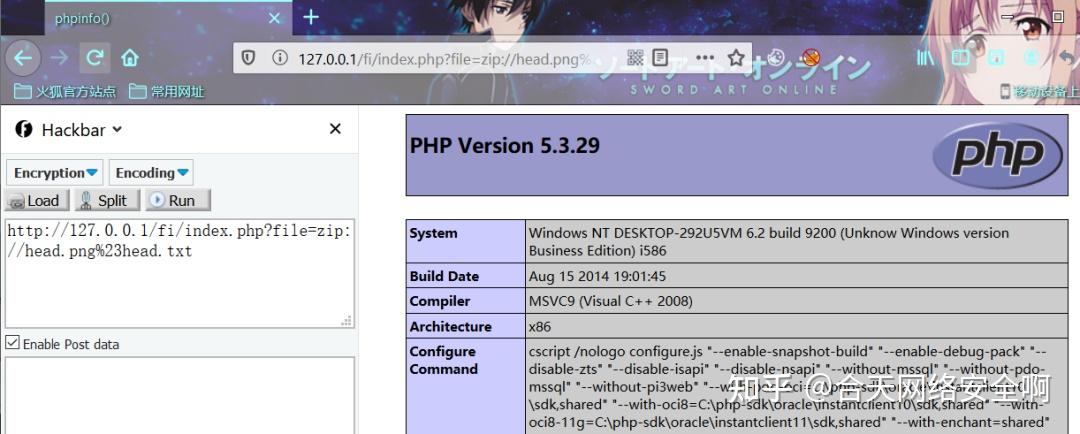Viewport: 1080px width, 434px height.
Task: Focus the browser address bar URL
Action: click(x=444, y=59)
